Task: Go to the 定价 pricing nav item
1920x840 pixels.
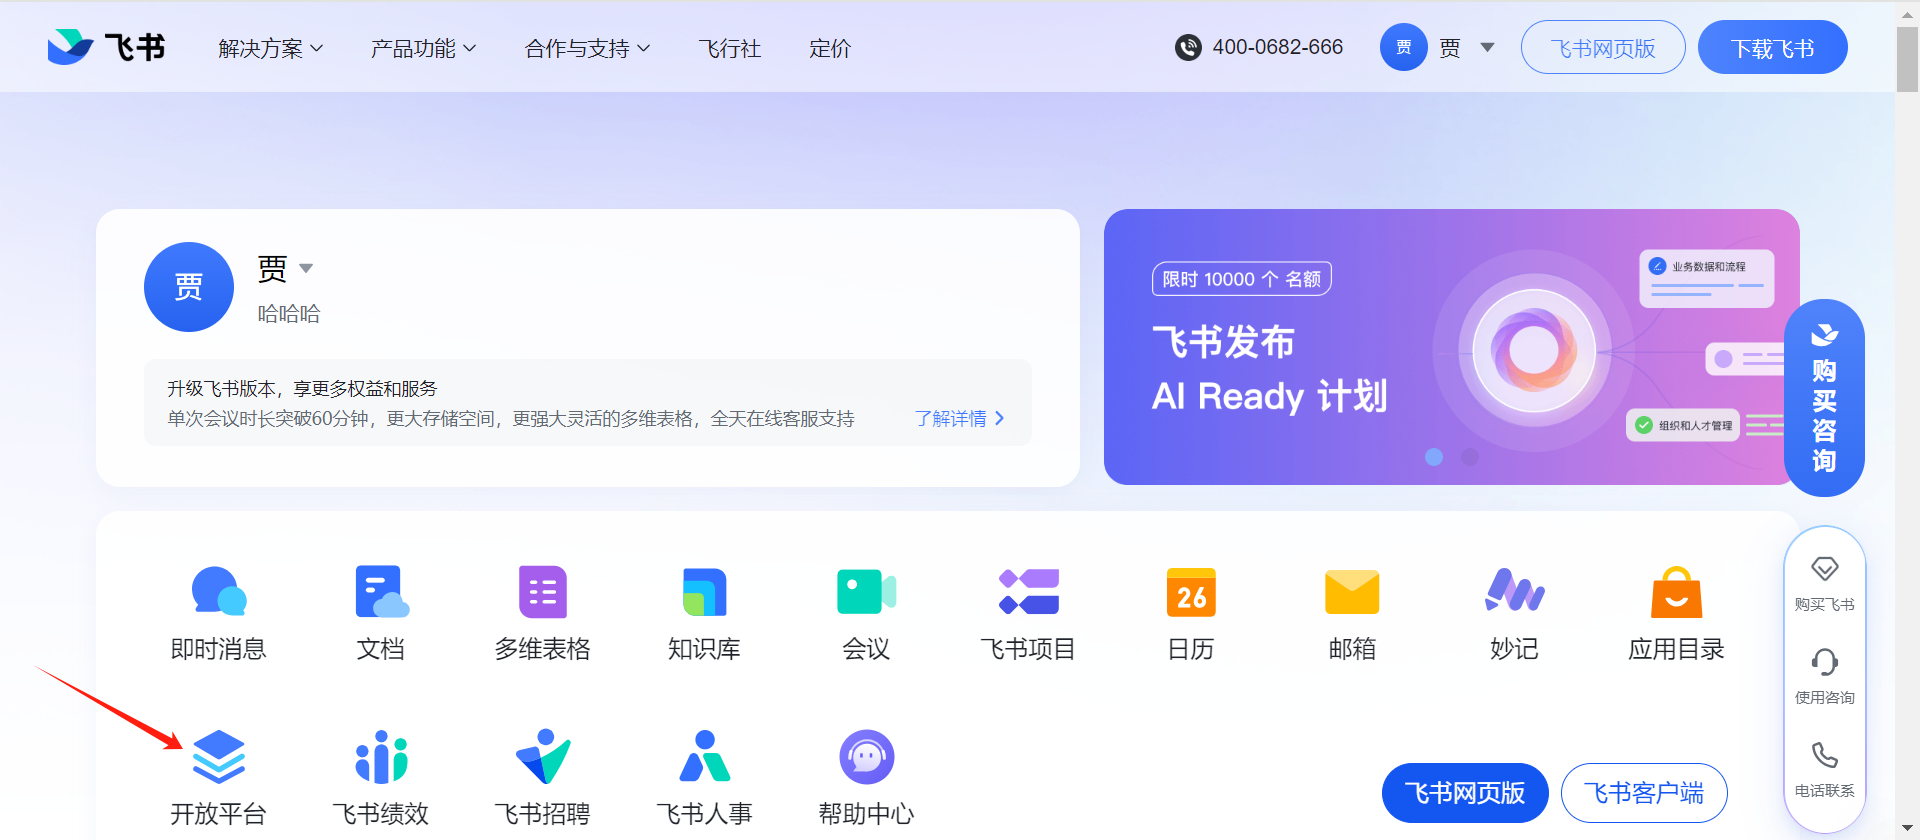Action: pyautogui.click(x=830, y=48)
